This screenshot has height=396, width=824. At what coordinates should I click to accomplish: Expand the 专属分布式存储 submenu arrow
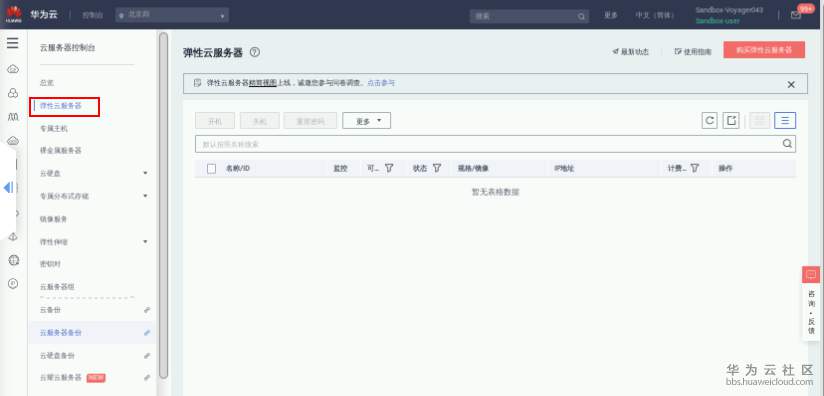(146, 196)
